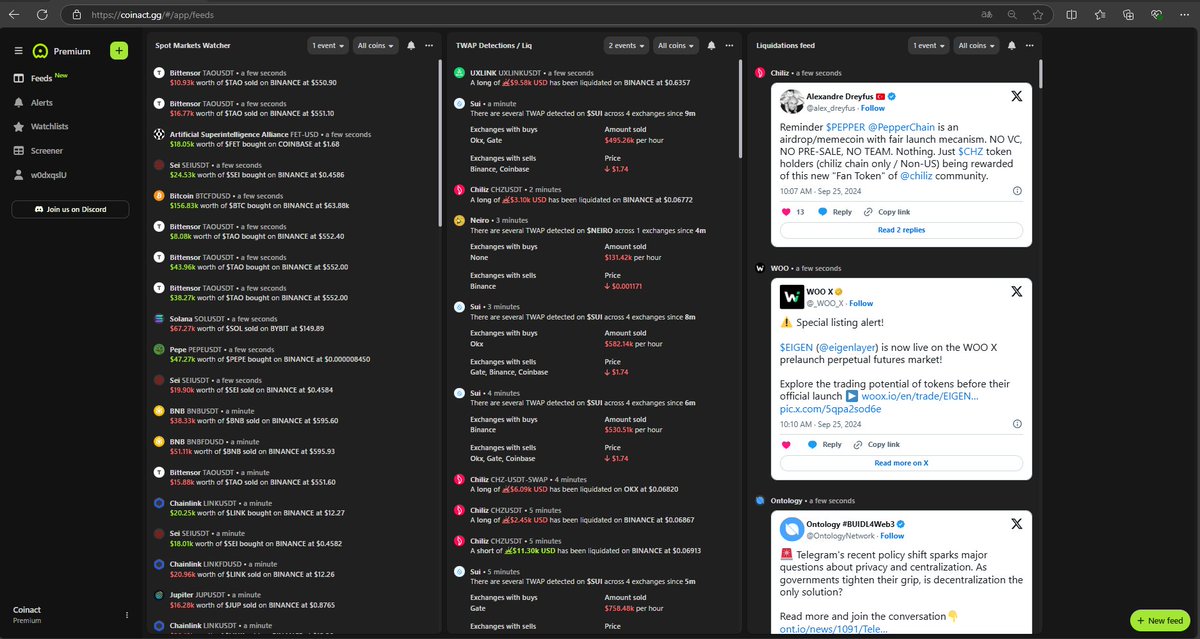The image size is (1200, 639).
Task: Collapse the sidebar with the hamburger menu icon
Action: (19, 51)
